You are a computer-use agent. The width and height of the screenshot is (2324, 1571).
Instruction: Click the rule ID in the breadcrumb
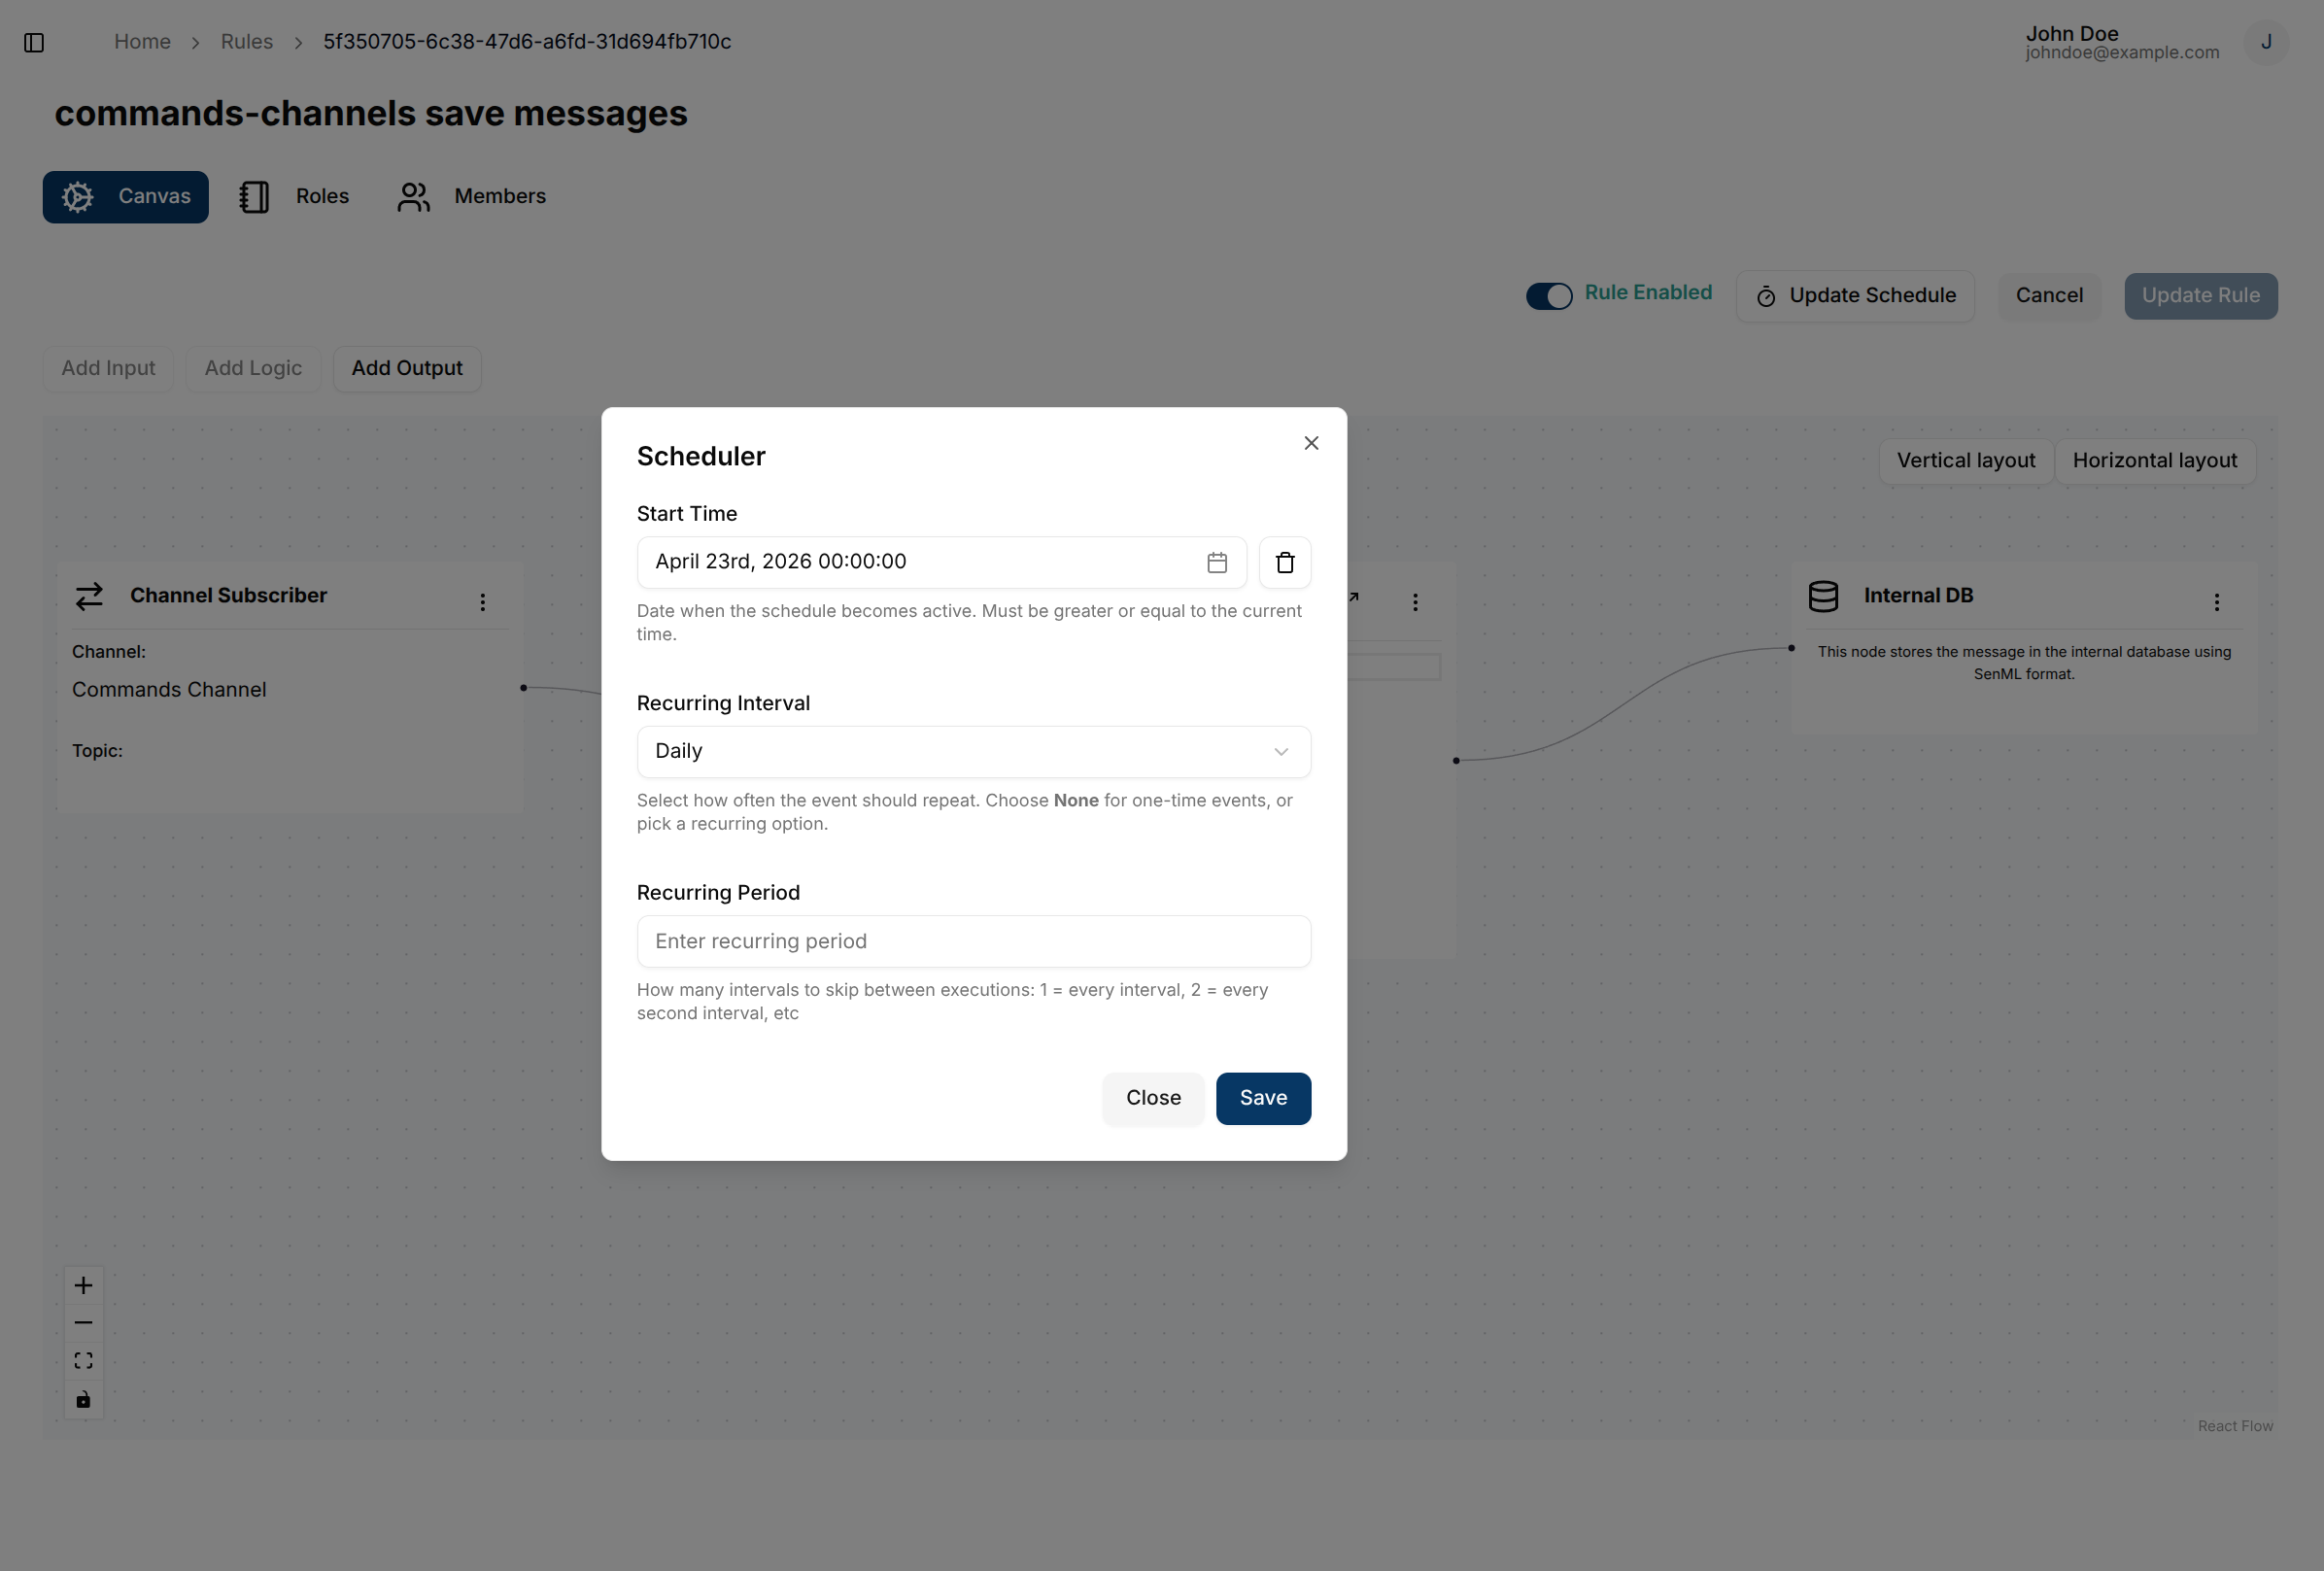click(527, 42)
